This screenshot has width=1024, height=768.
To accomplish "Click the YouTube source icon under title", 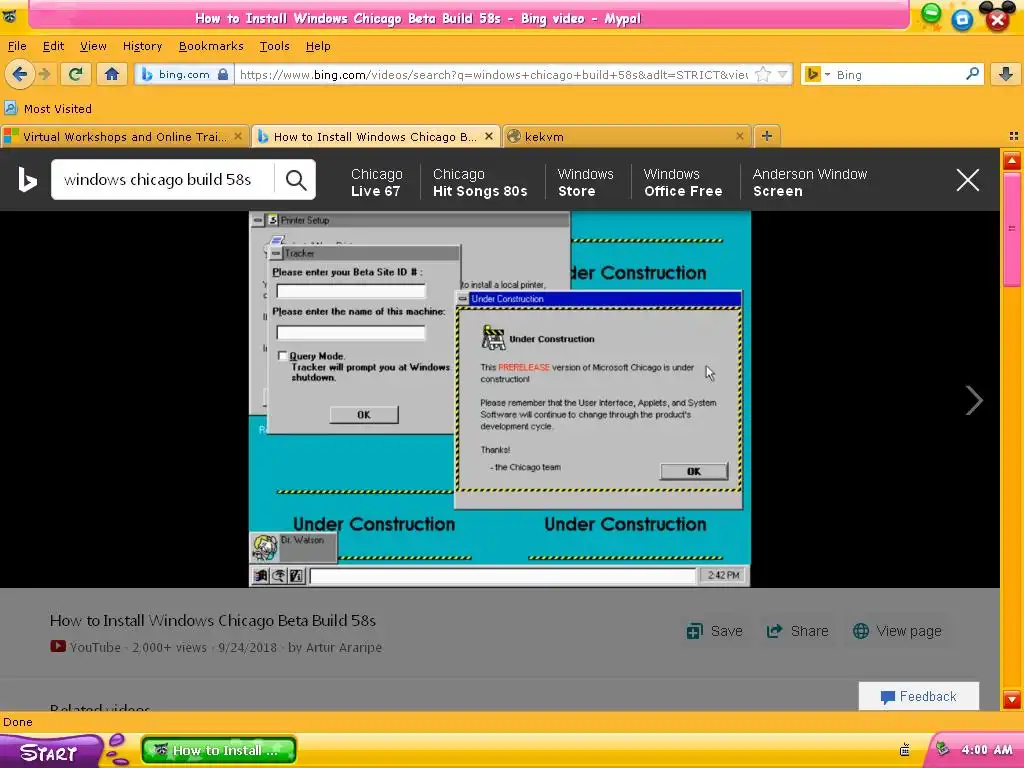I will [57, 647].
